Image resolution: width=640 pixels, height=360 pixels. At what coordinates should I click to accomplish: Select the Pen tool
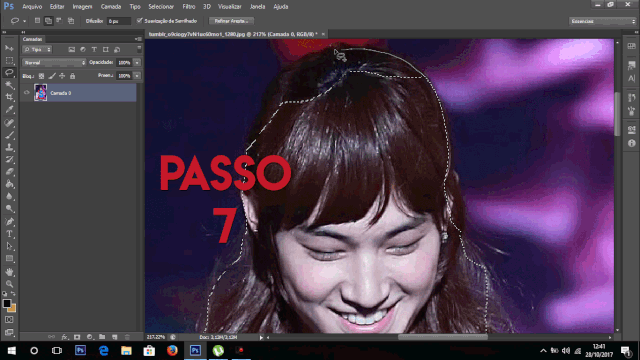coord(9,222)
